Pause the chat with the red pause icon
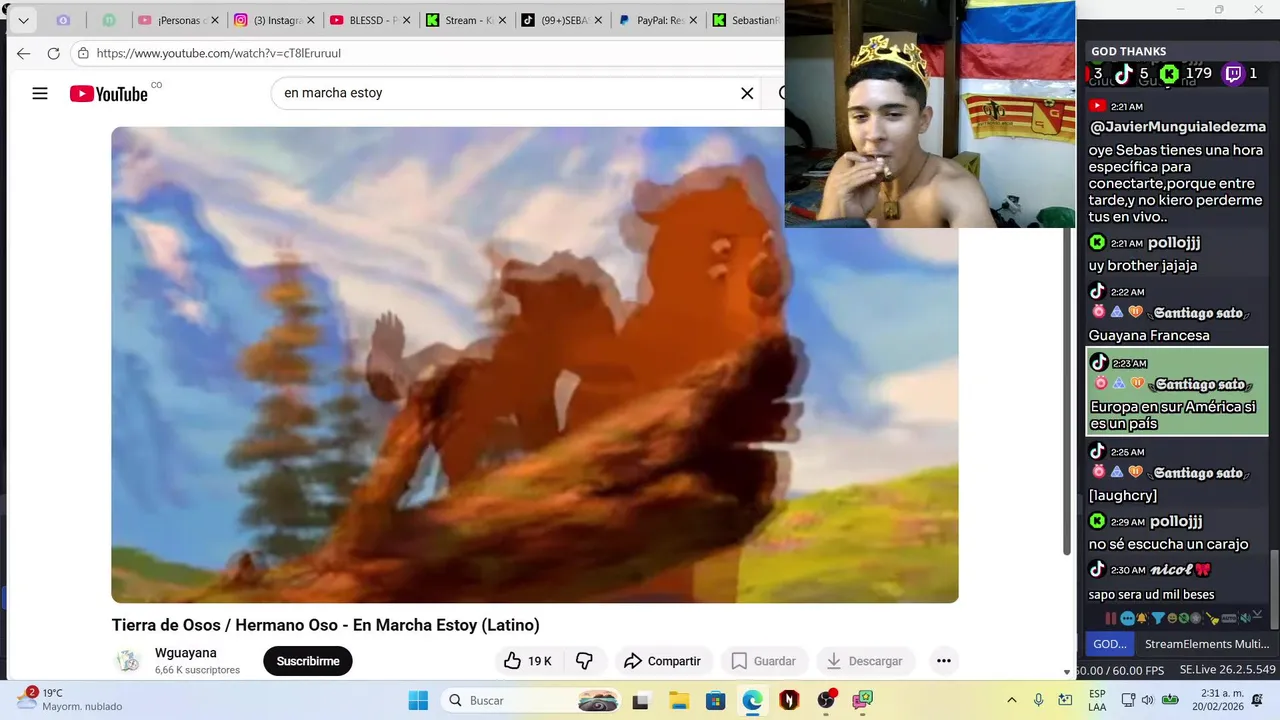Viewport: 1280px width, 720px height. (x=1111, y=618)
